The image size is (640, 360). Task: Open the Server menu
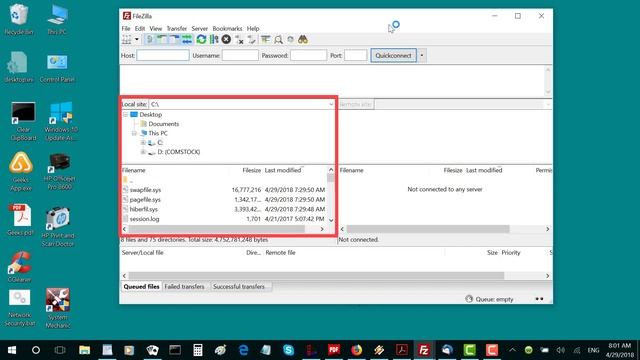(x=200, y=29)
